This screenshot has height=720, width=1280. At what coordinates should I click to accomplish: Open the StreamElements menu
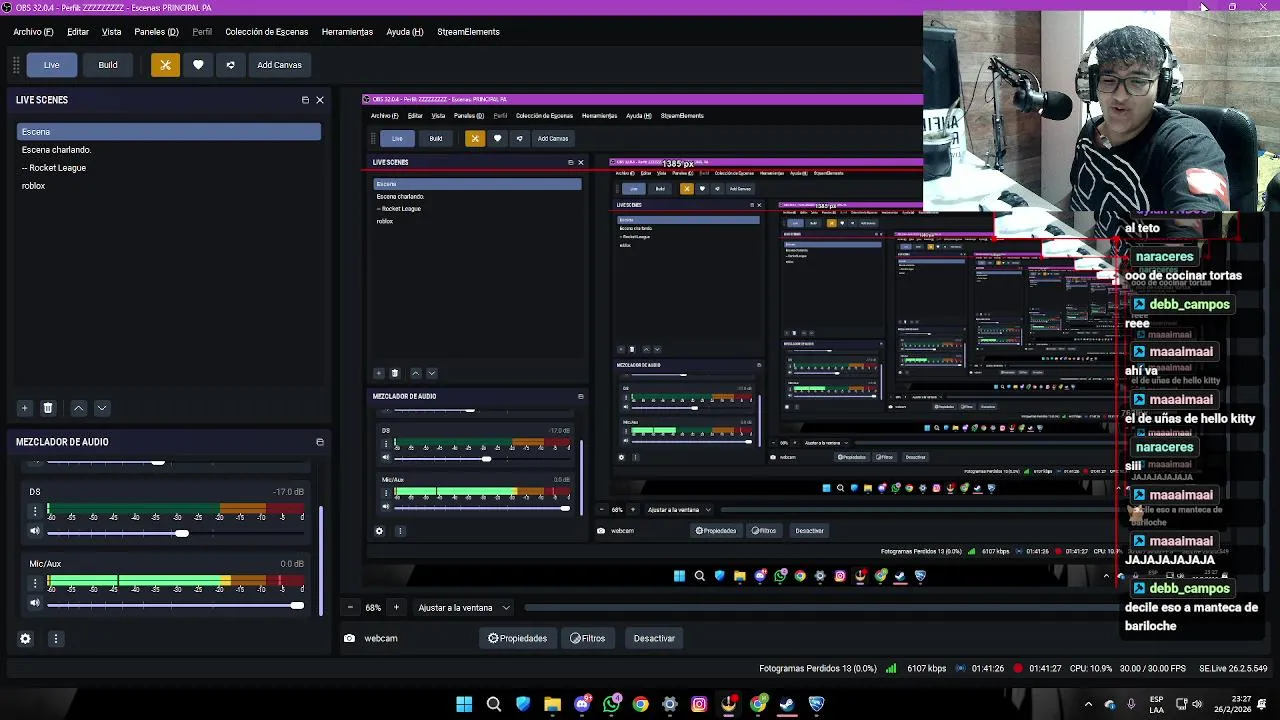[468, 32]
